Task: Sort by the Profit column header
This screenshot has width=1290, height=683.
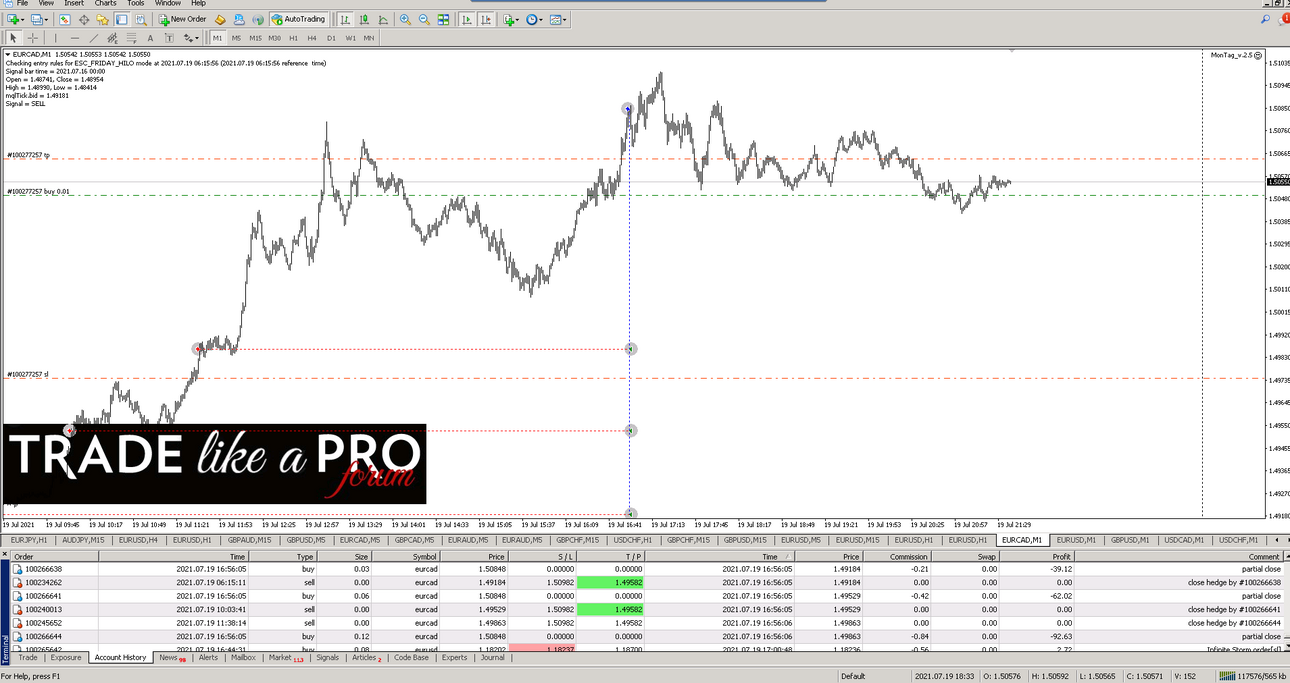Action: (1038, 557)
